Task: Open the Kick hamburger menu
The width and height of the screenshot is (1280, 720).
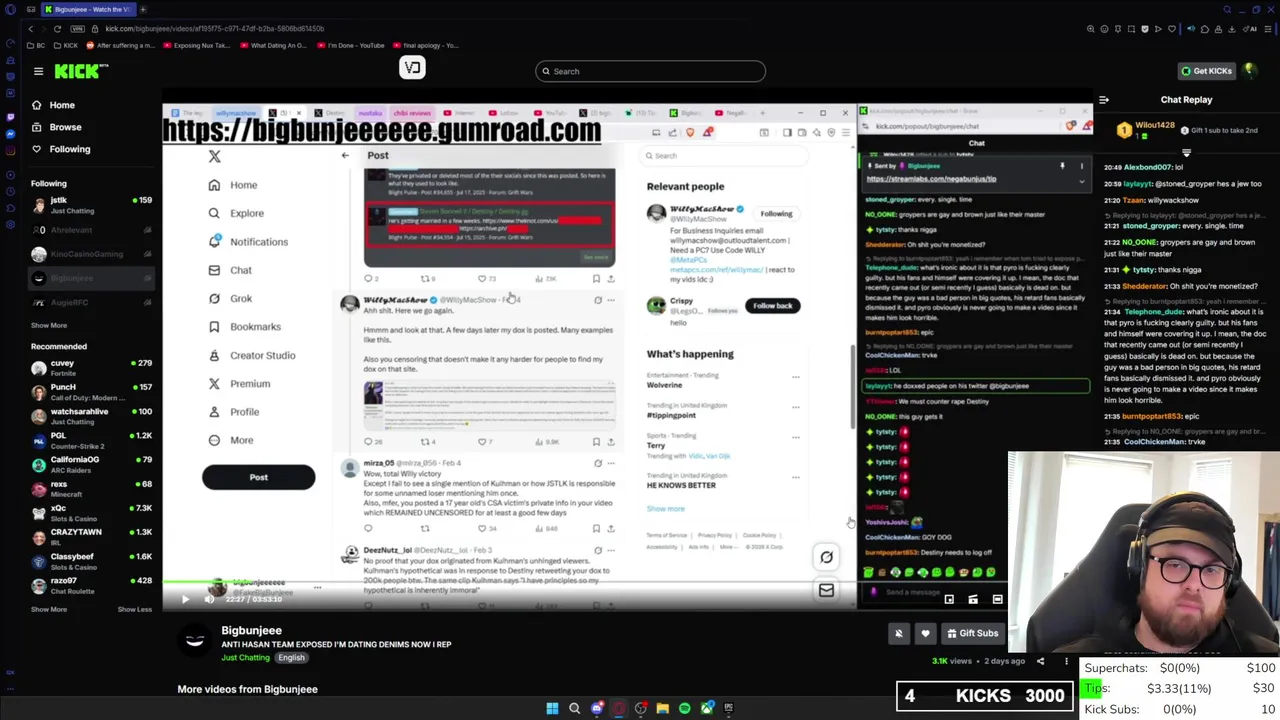Action: pos(38,71)
